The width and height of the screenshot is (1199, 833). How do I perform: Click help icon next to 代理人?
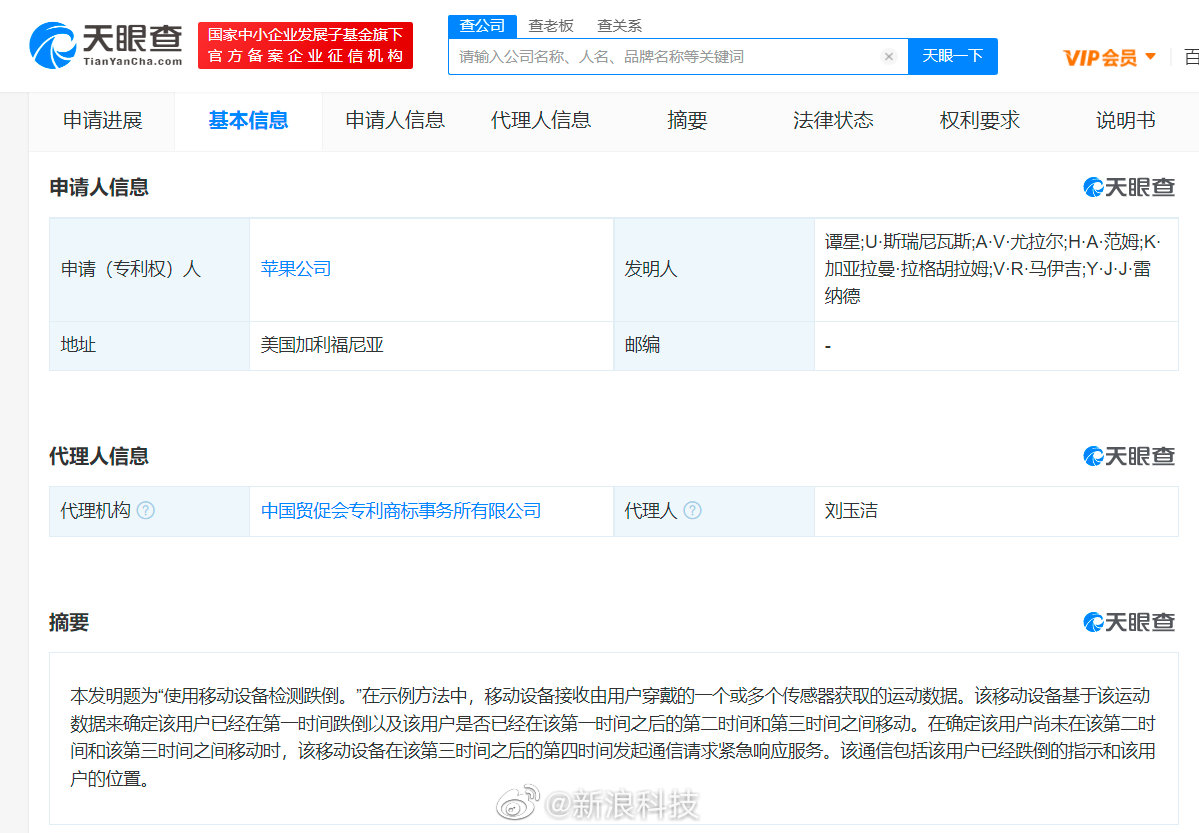point(692,511)
